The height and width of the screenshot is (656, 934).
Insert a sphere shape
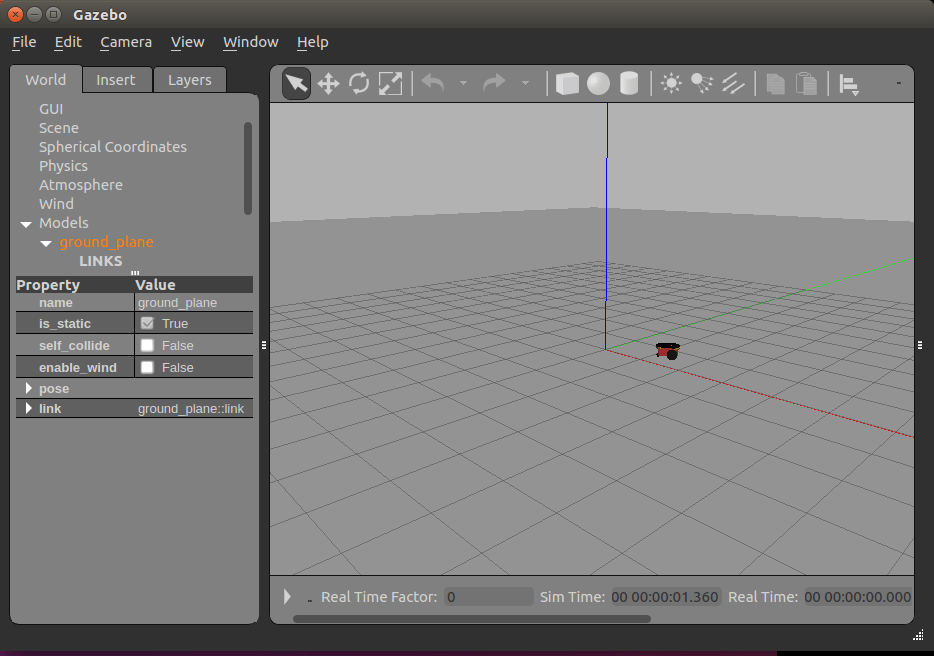click(598, 83)
